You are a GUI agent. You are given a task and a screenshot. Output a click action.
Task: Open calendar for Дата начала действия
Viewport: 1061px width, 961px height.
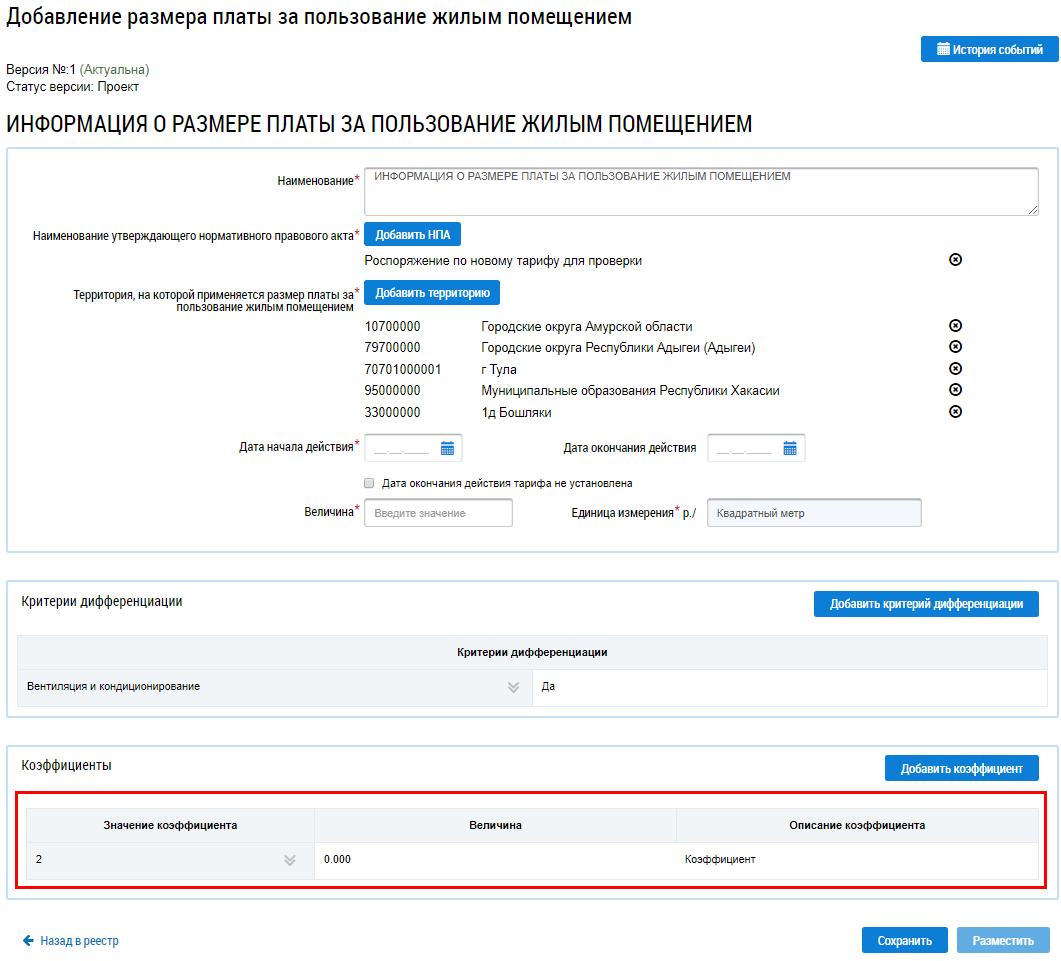pos(447,448)
